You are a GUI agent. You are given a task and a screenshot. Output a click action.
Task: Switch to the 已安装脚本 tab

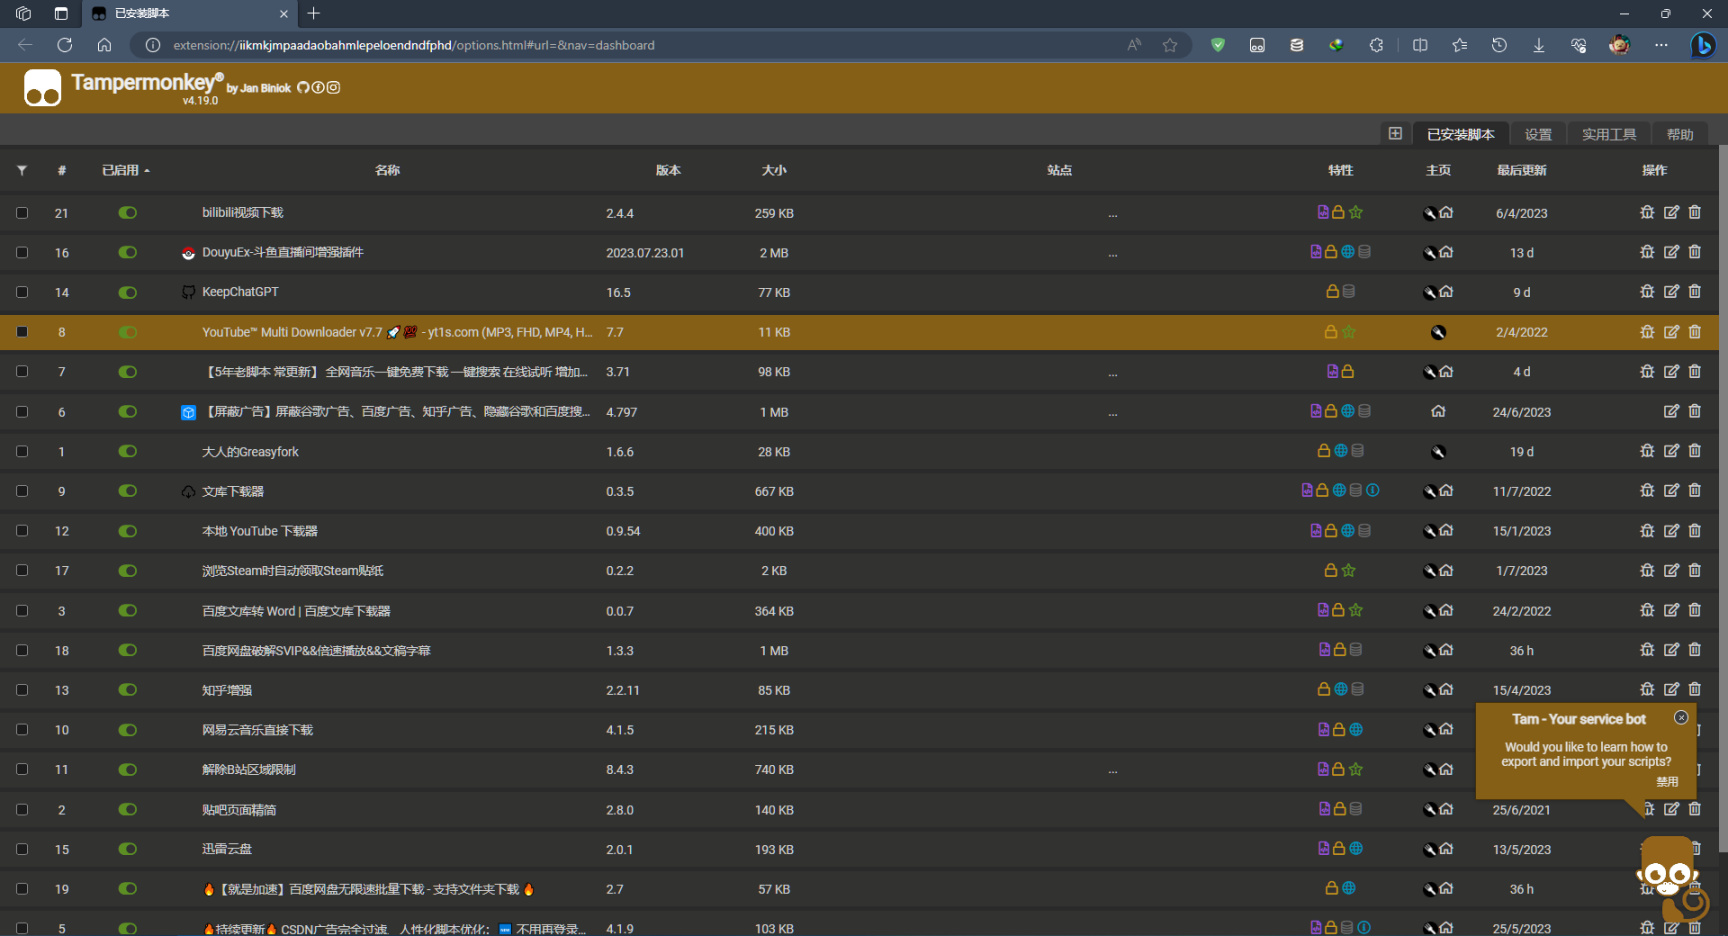1460,134
